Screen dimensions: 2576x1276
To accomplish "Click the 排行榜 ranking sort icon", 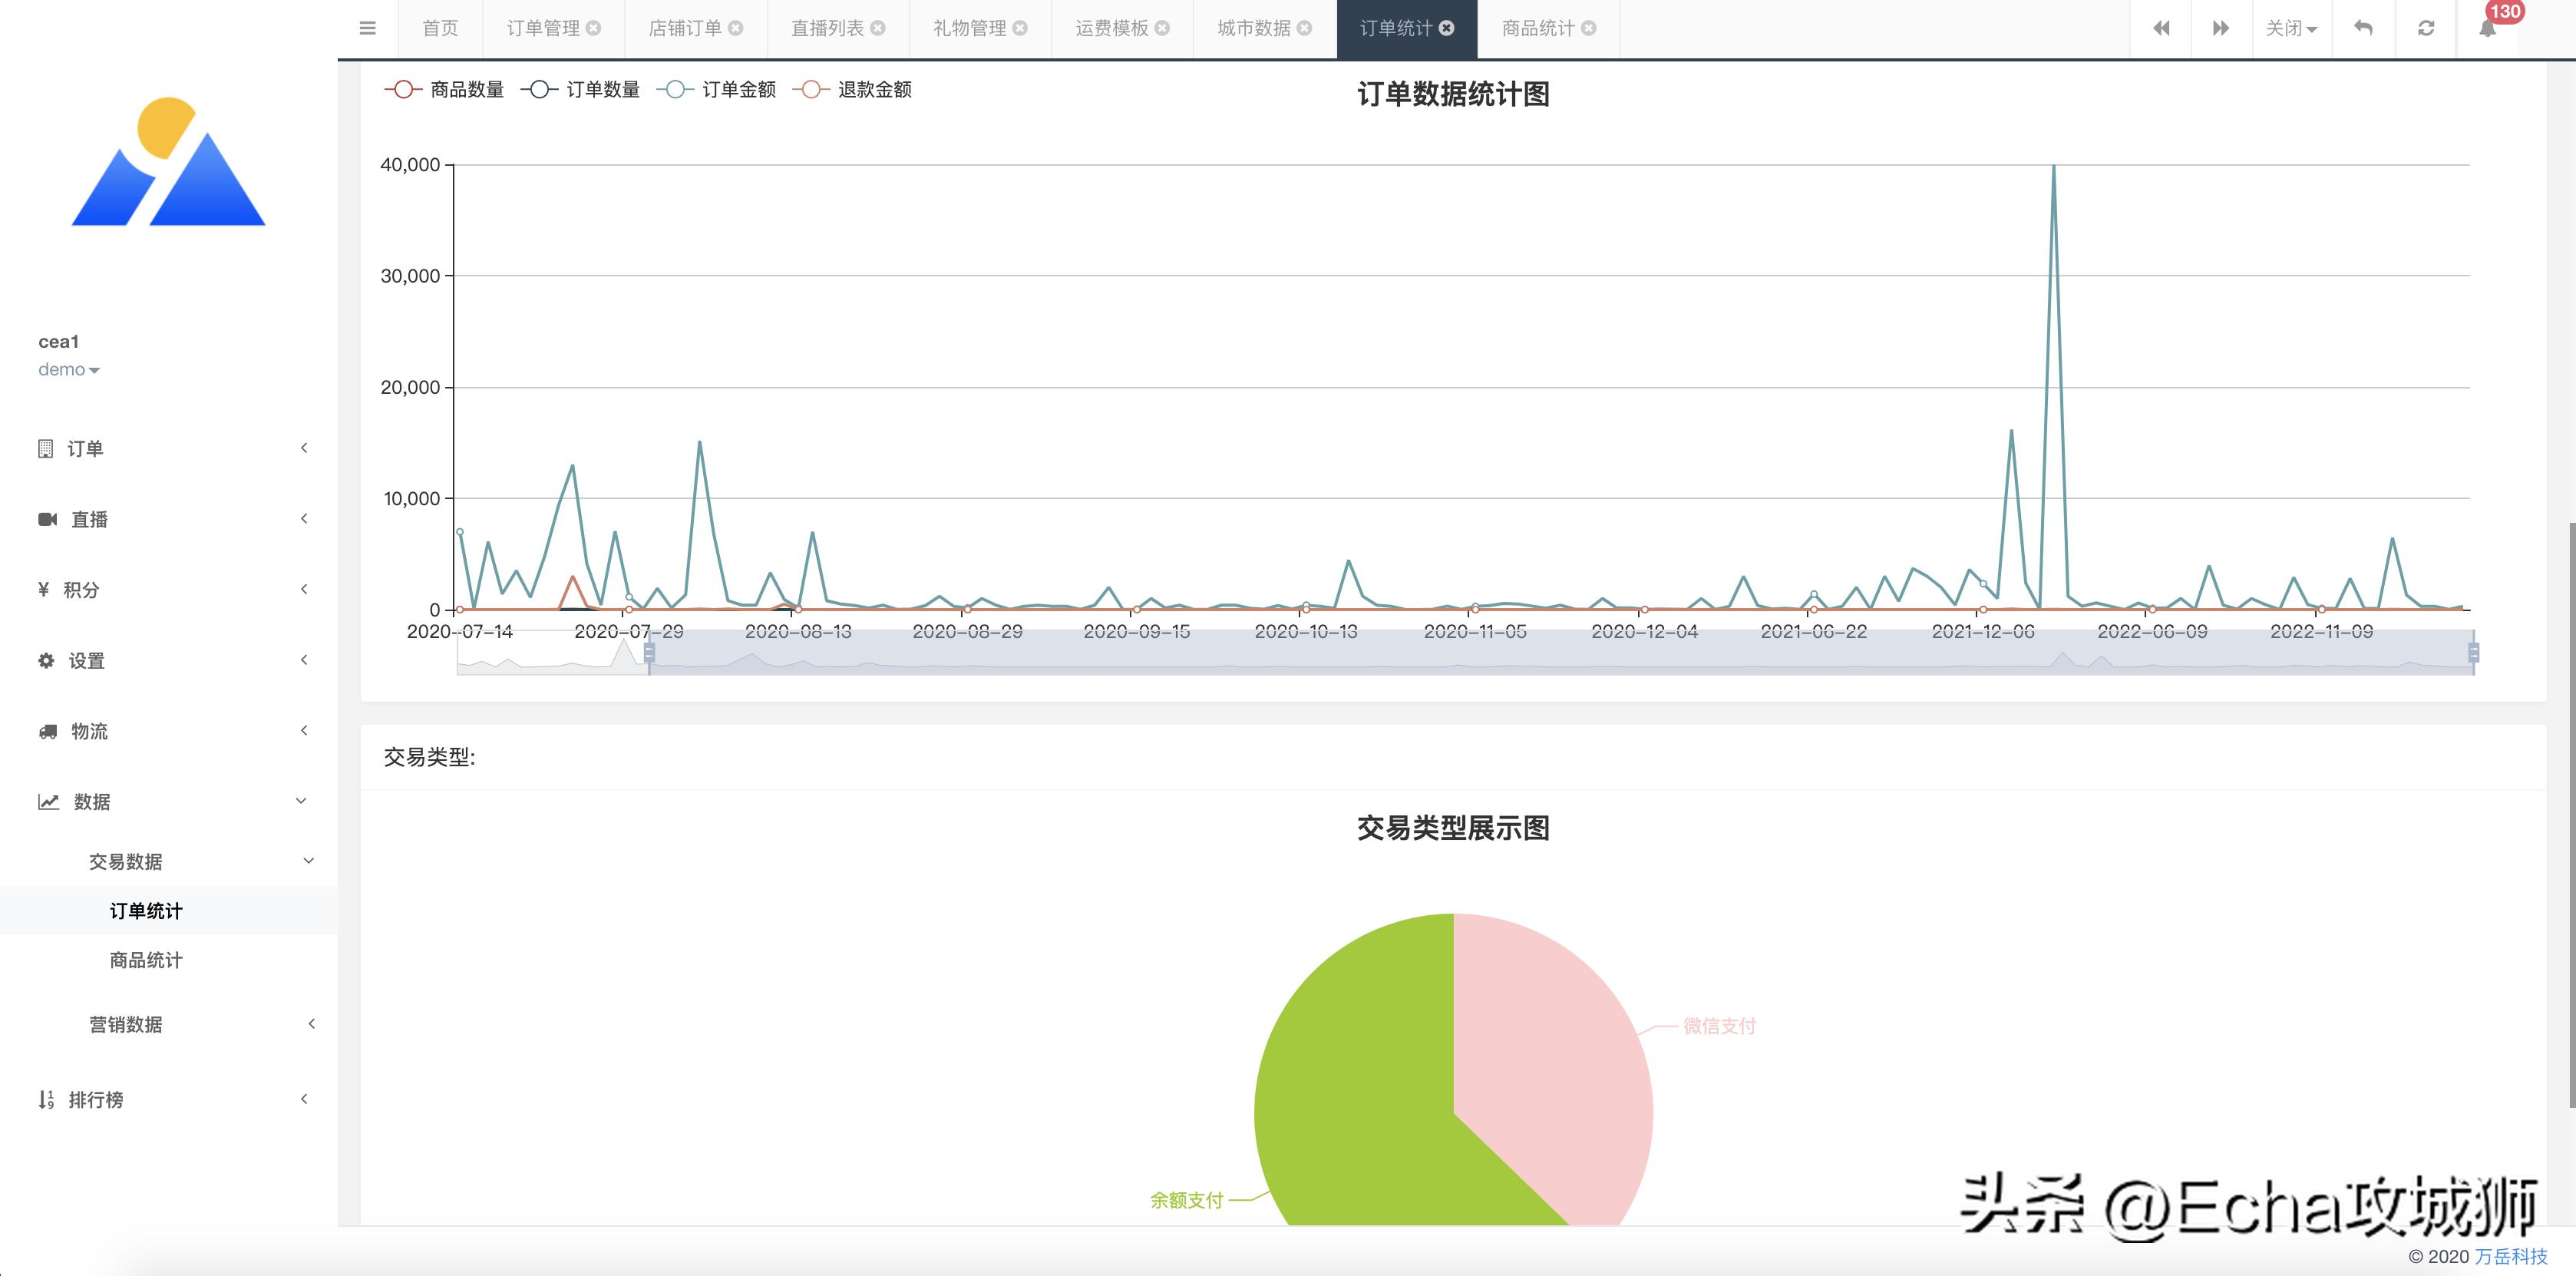I will pos(45,1099).
